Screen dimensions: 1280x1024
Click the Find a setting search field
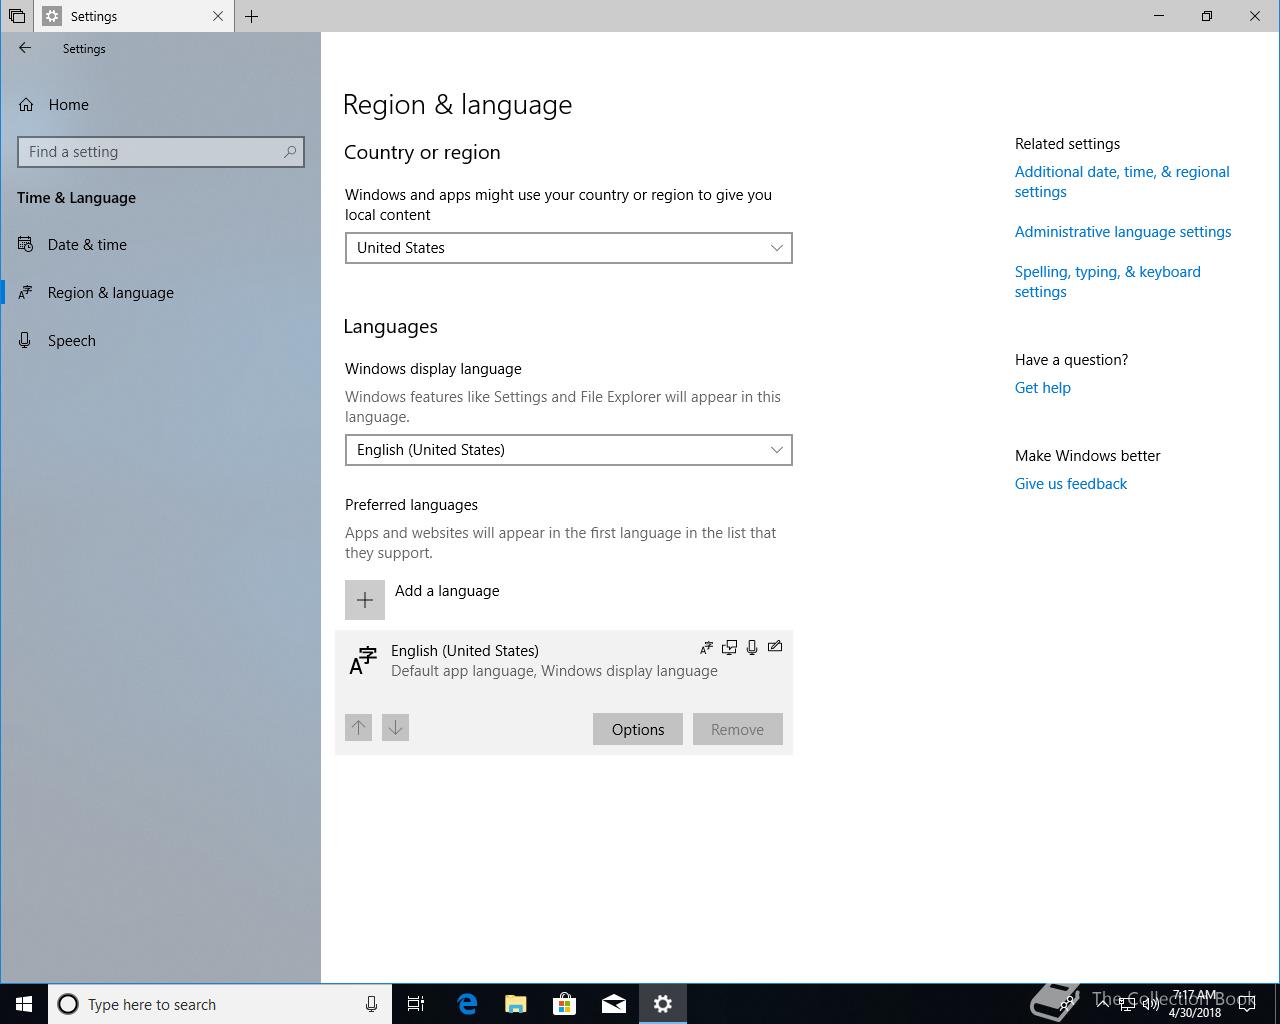click(x=161, y=152)
